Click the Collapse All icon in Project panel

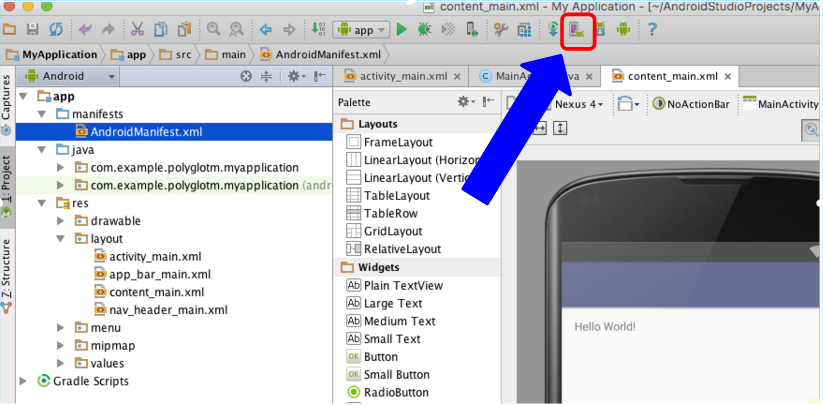(266, 77)
